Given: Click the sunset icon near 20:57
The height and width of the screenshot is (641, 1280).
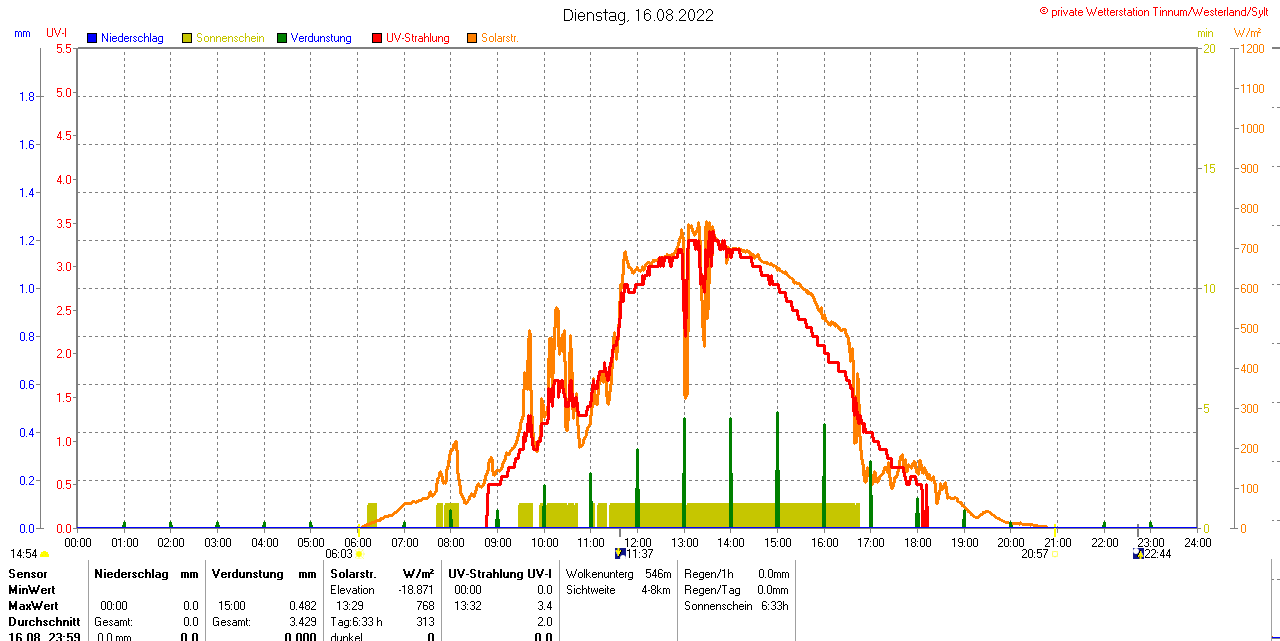Looking at the screenshot, I should click(x=1054, y=554).
